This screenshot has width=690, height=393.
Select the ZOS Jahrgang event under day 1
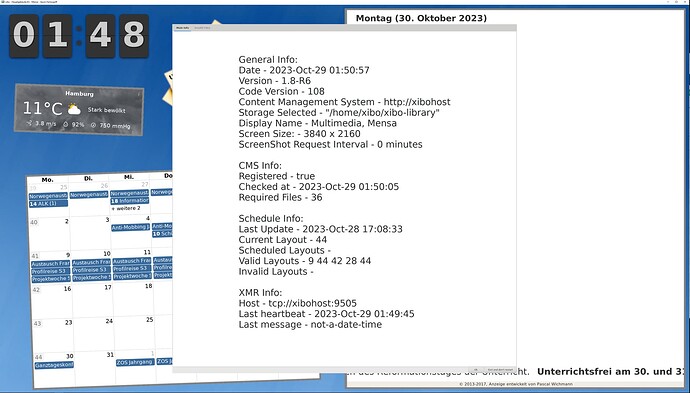(135, 362)
